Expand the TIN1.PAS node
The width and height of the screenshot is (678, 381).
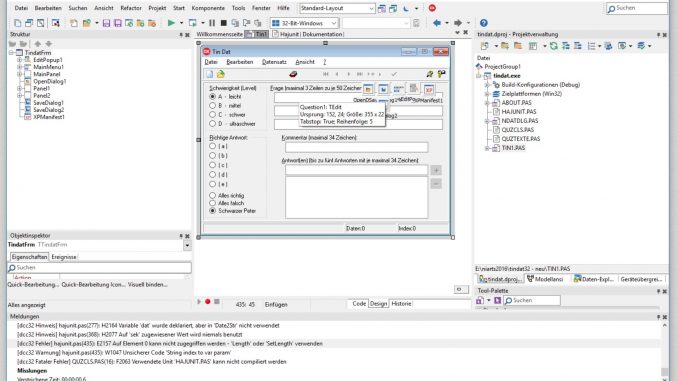(x=487, y=148)
